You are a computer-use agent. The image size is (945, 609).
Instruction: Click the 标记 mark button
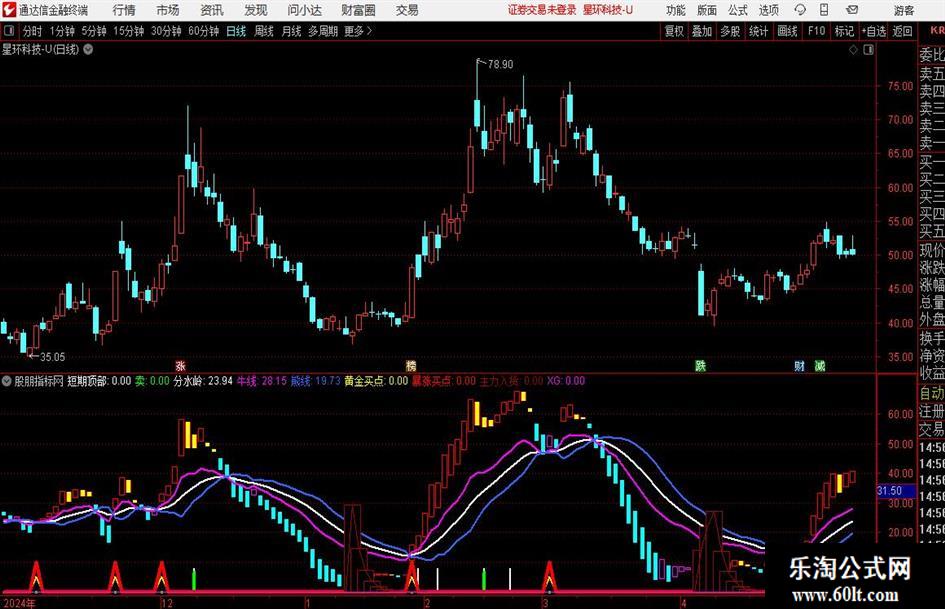(x=844, y=31)
